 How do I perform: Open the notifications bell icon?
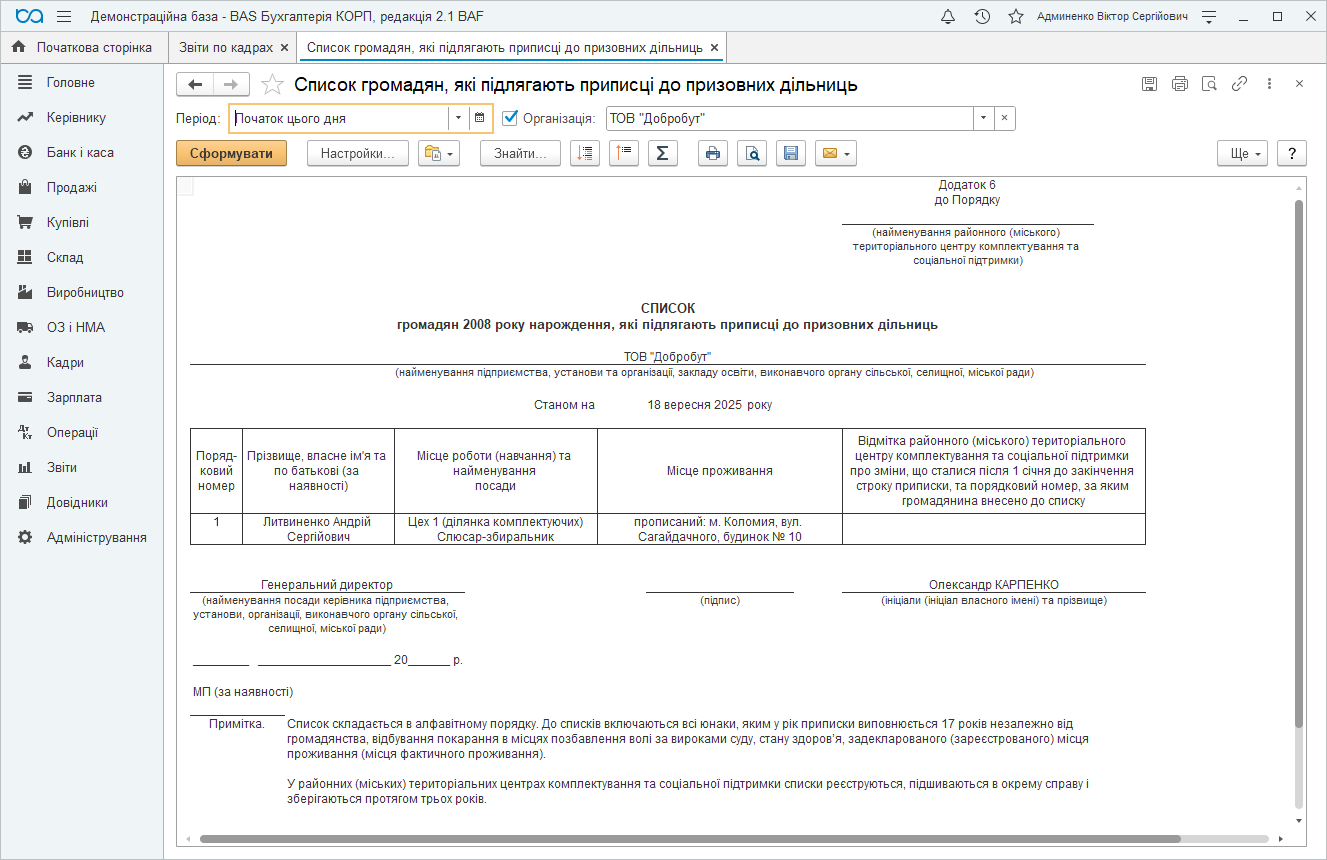pos(948,17)
